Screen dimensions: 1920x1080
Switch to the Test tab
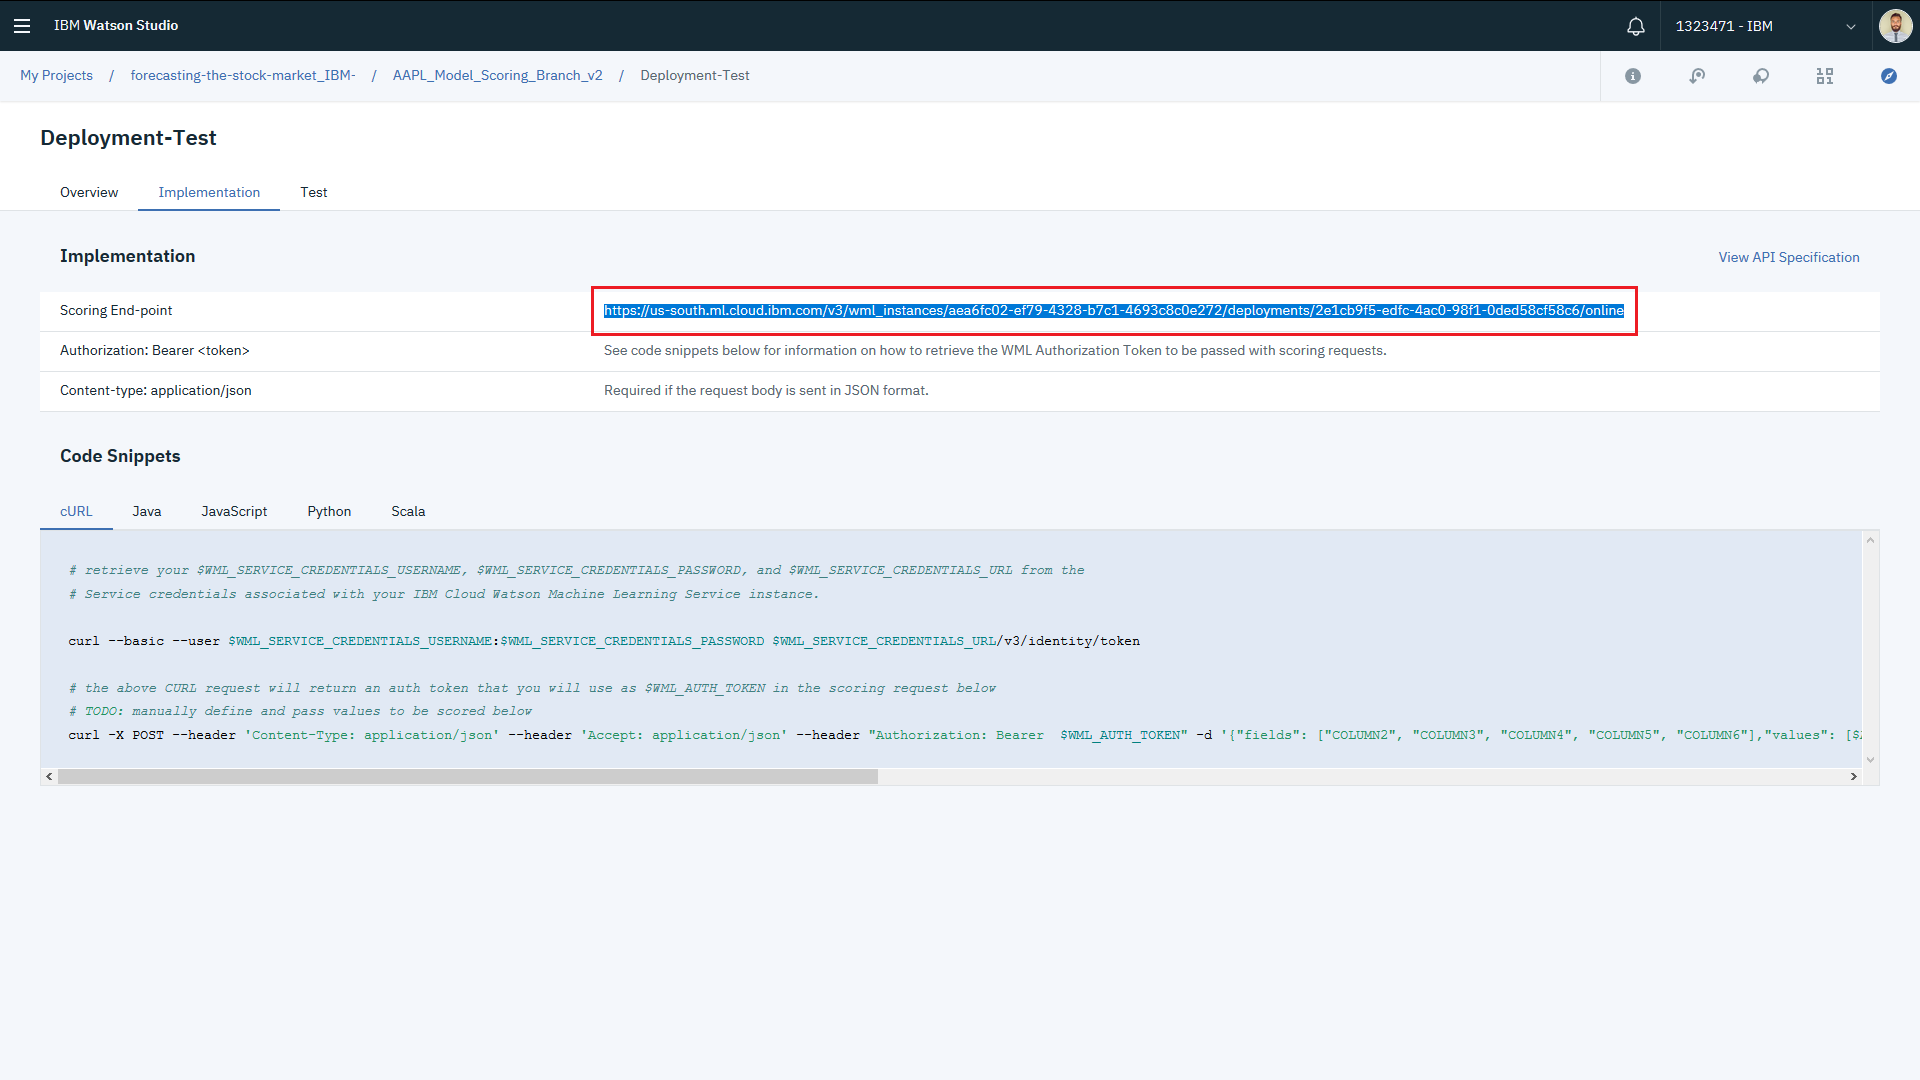[x=313, y=192]
